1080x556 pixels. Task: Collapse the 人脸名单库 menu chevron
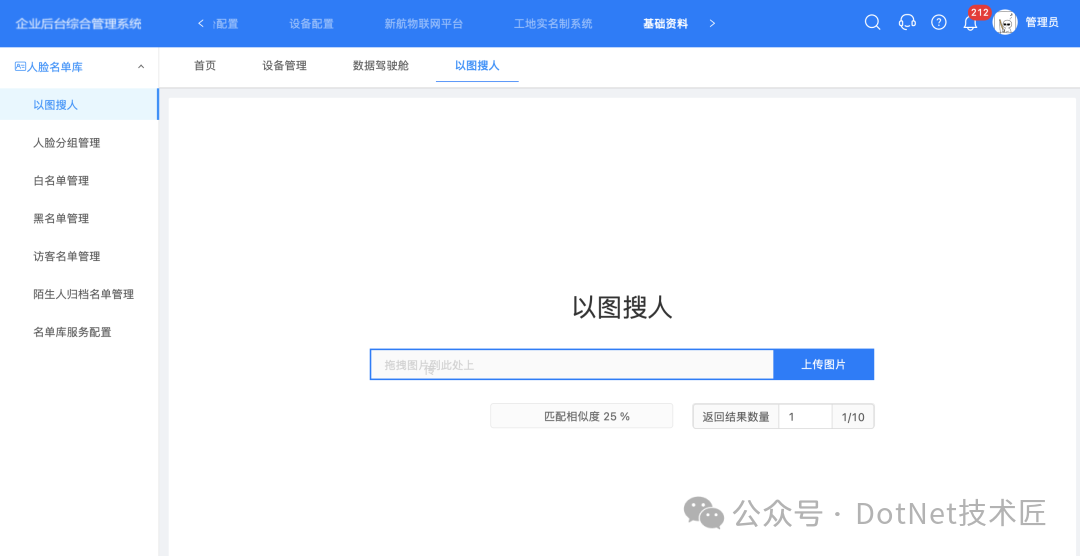click(141, 67)
